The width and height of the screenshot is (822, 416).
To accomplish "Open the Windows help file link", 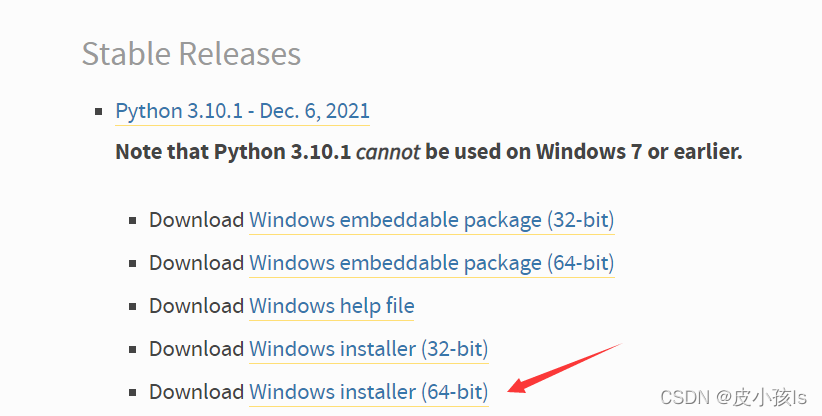I will pyautogui.click(x=331, y=306).
